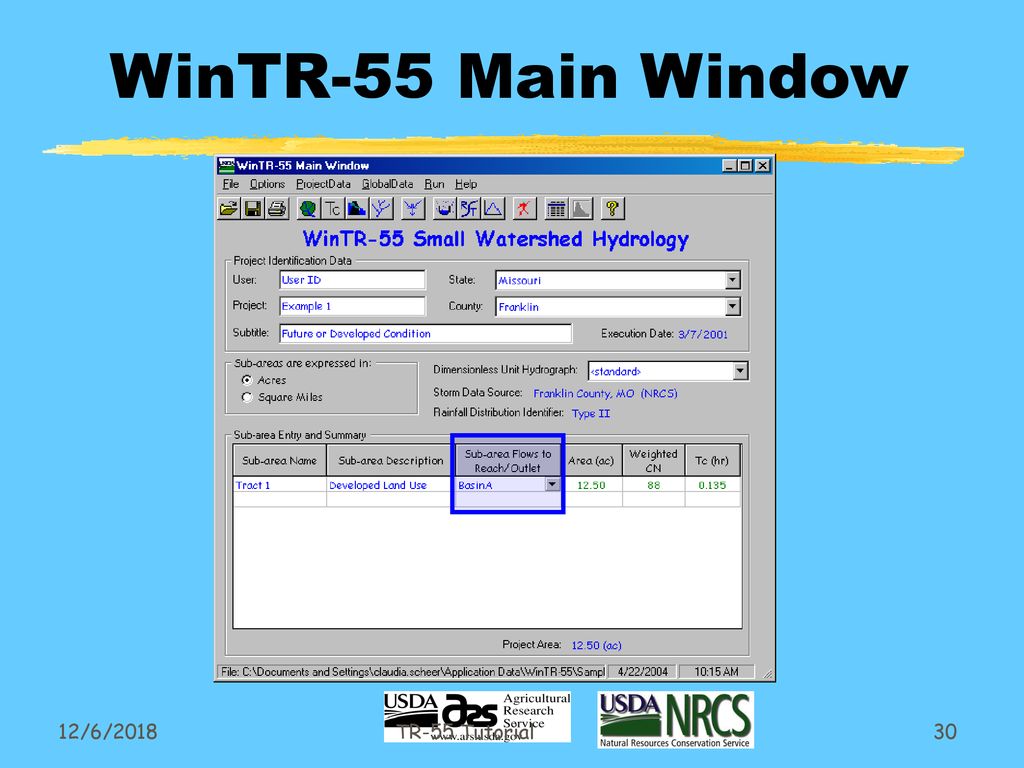The height and width of the screenshot is (768, 1024).
Task: Click the RfT rainfall distribution icon
Action: pyautogui.click(x=468, y=209)
